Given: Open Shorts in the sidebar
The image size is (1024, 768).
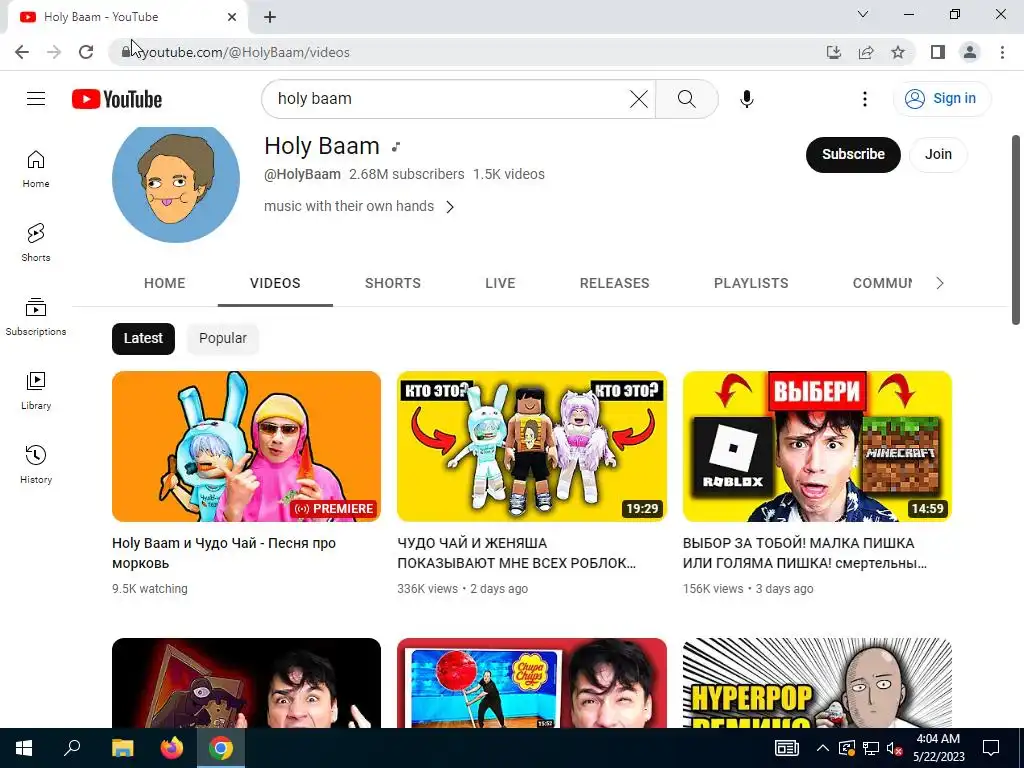Looking at the screenshot, I should 36,243.
